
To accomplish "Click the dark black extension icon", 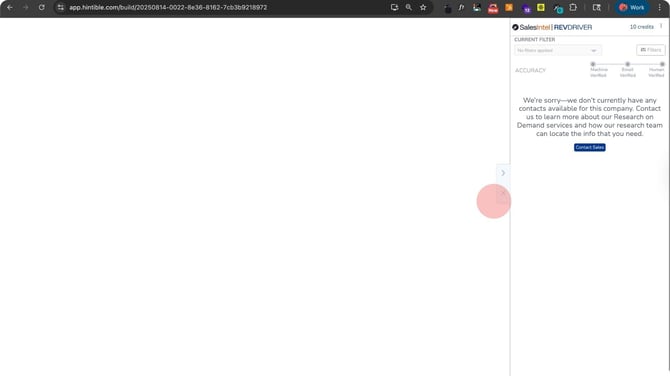I will pyautogui.click(x=448, y=8).
